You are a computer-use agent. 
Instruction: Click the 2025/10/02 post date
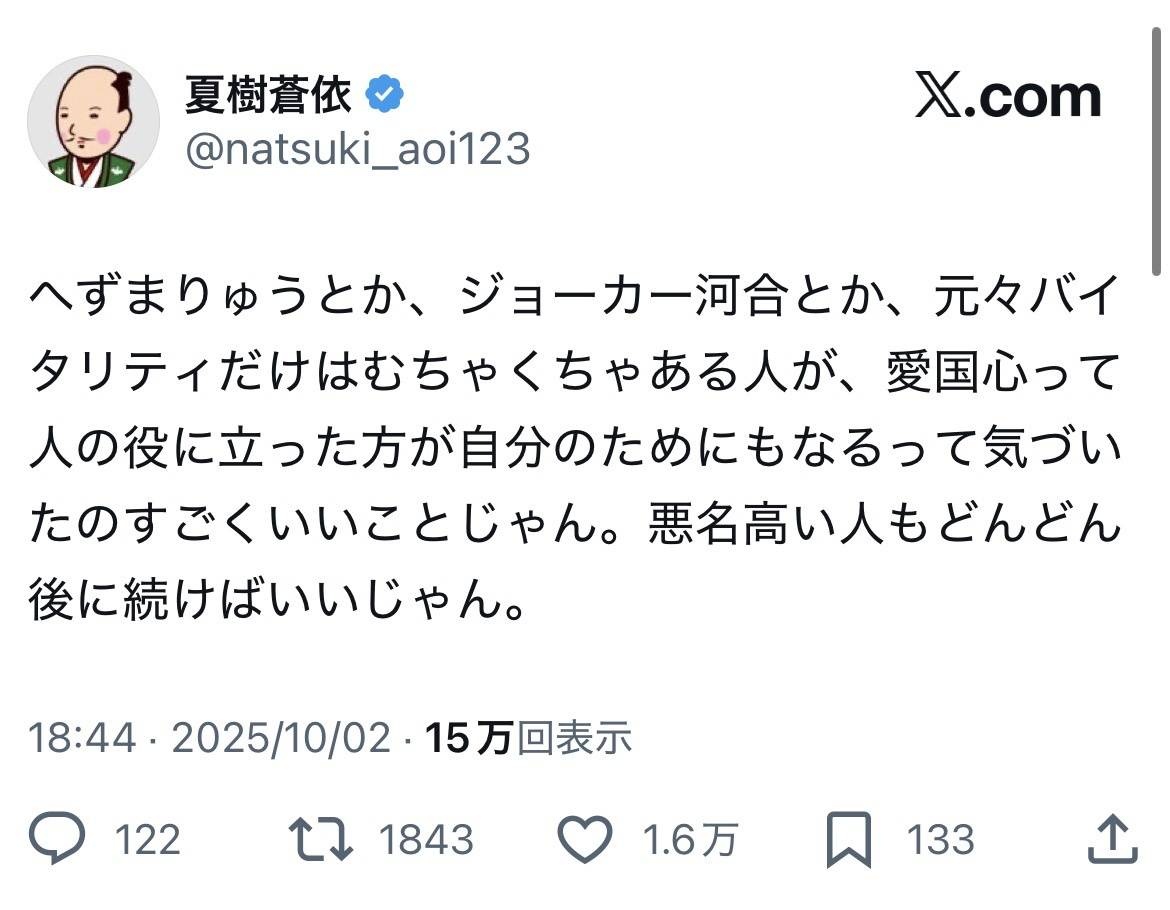point(281,739)
